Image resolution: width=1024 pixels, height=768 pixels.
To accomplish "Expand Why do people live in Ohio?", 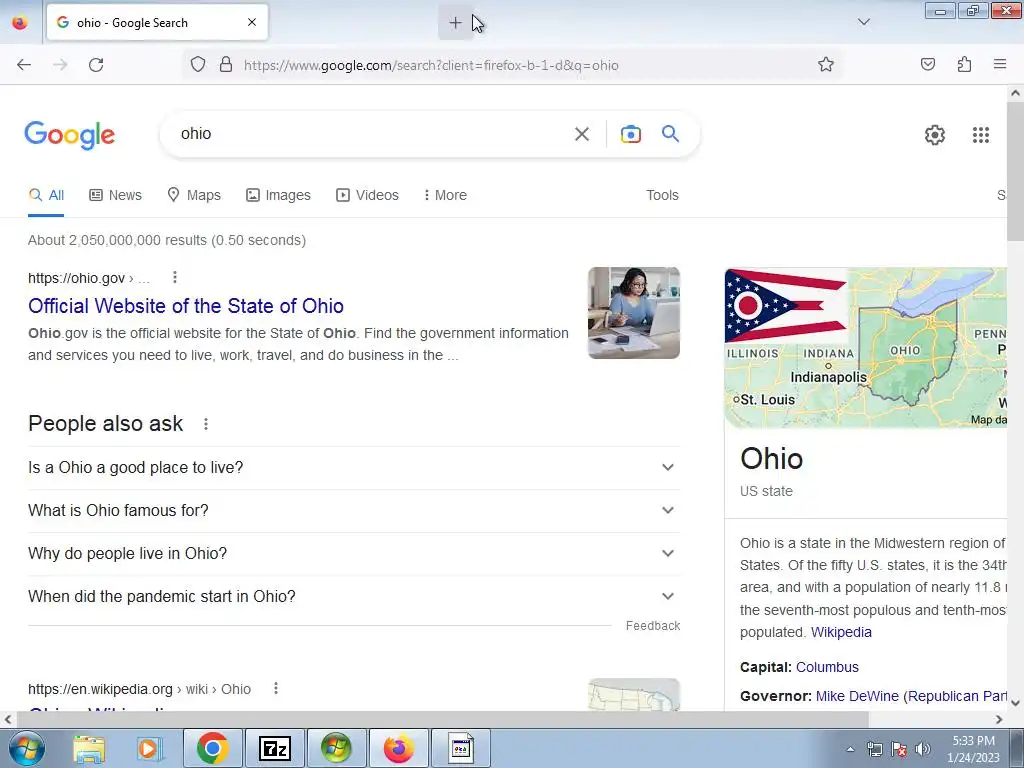I will [354, 554].
